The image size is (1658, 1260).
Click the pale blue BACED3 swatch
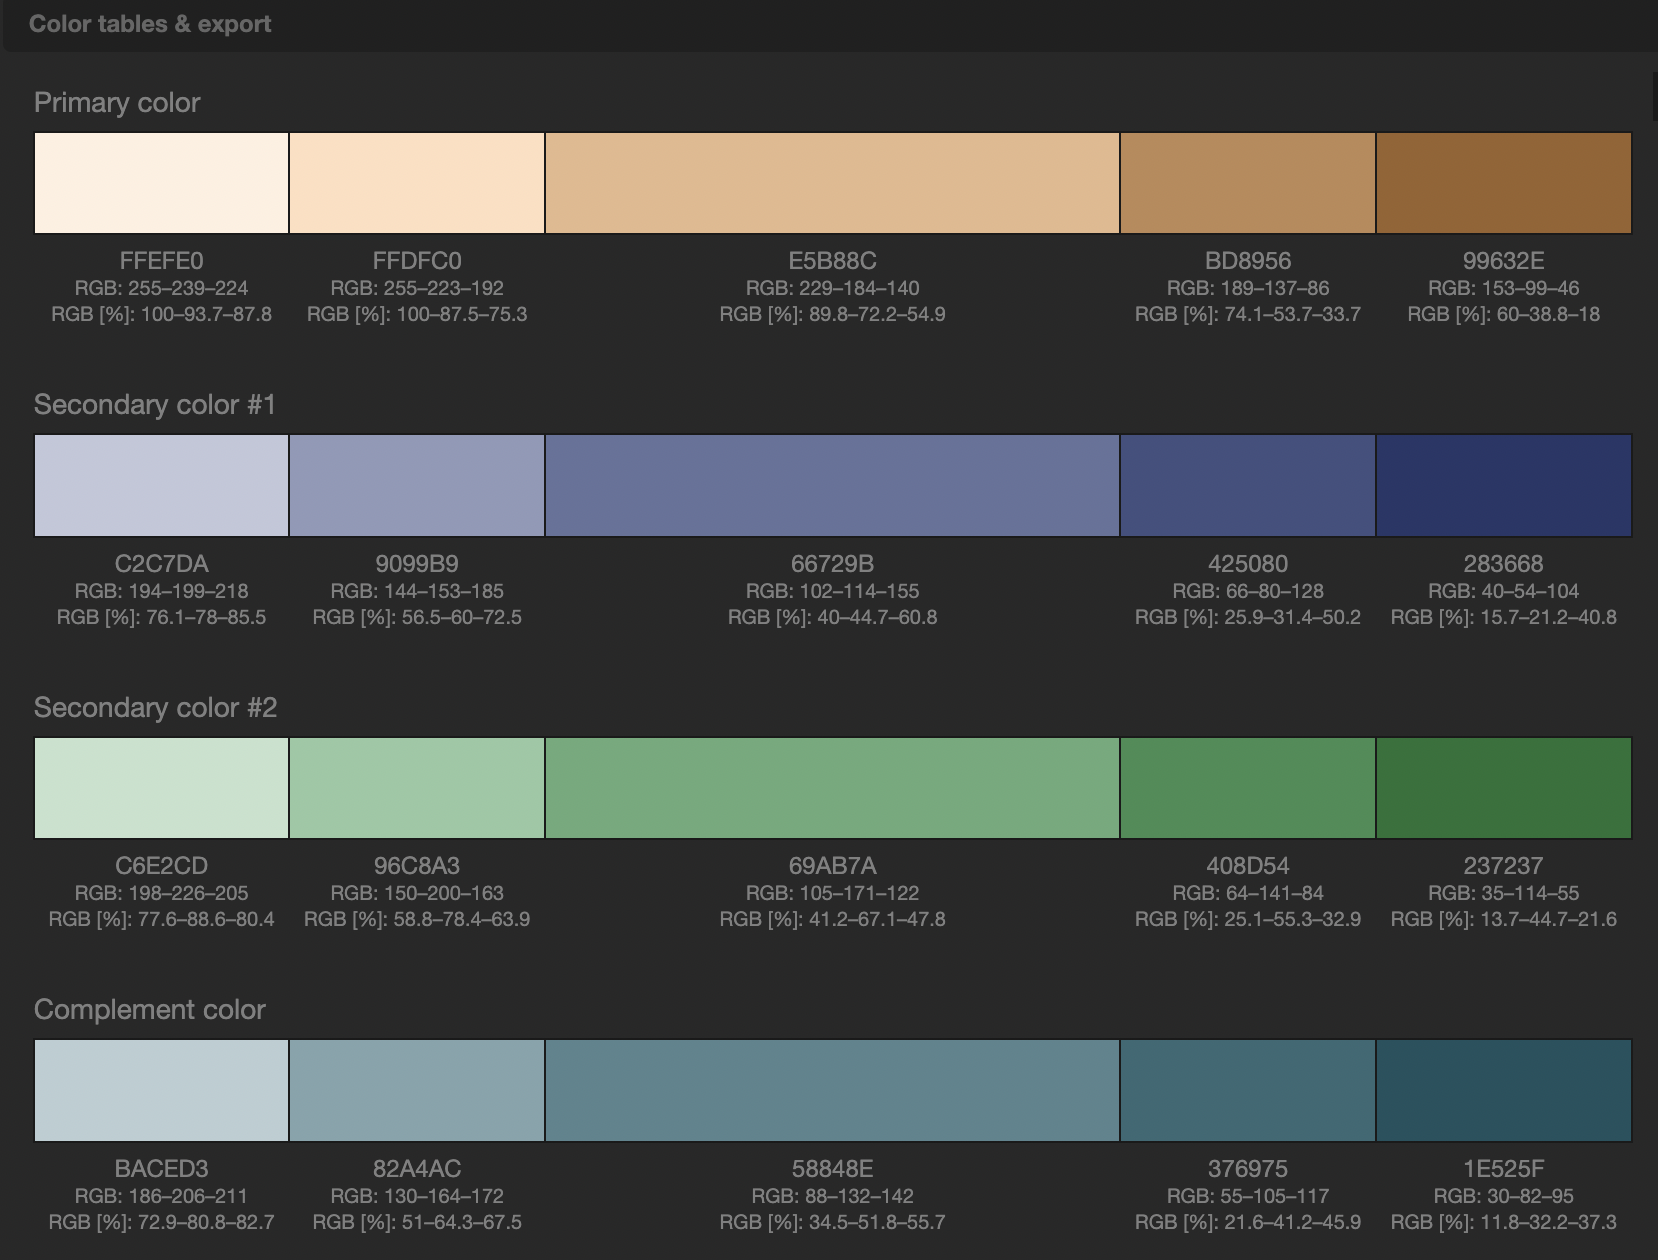[x=160, y=1090]
